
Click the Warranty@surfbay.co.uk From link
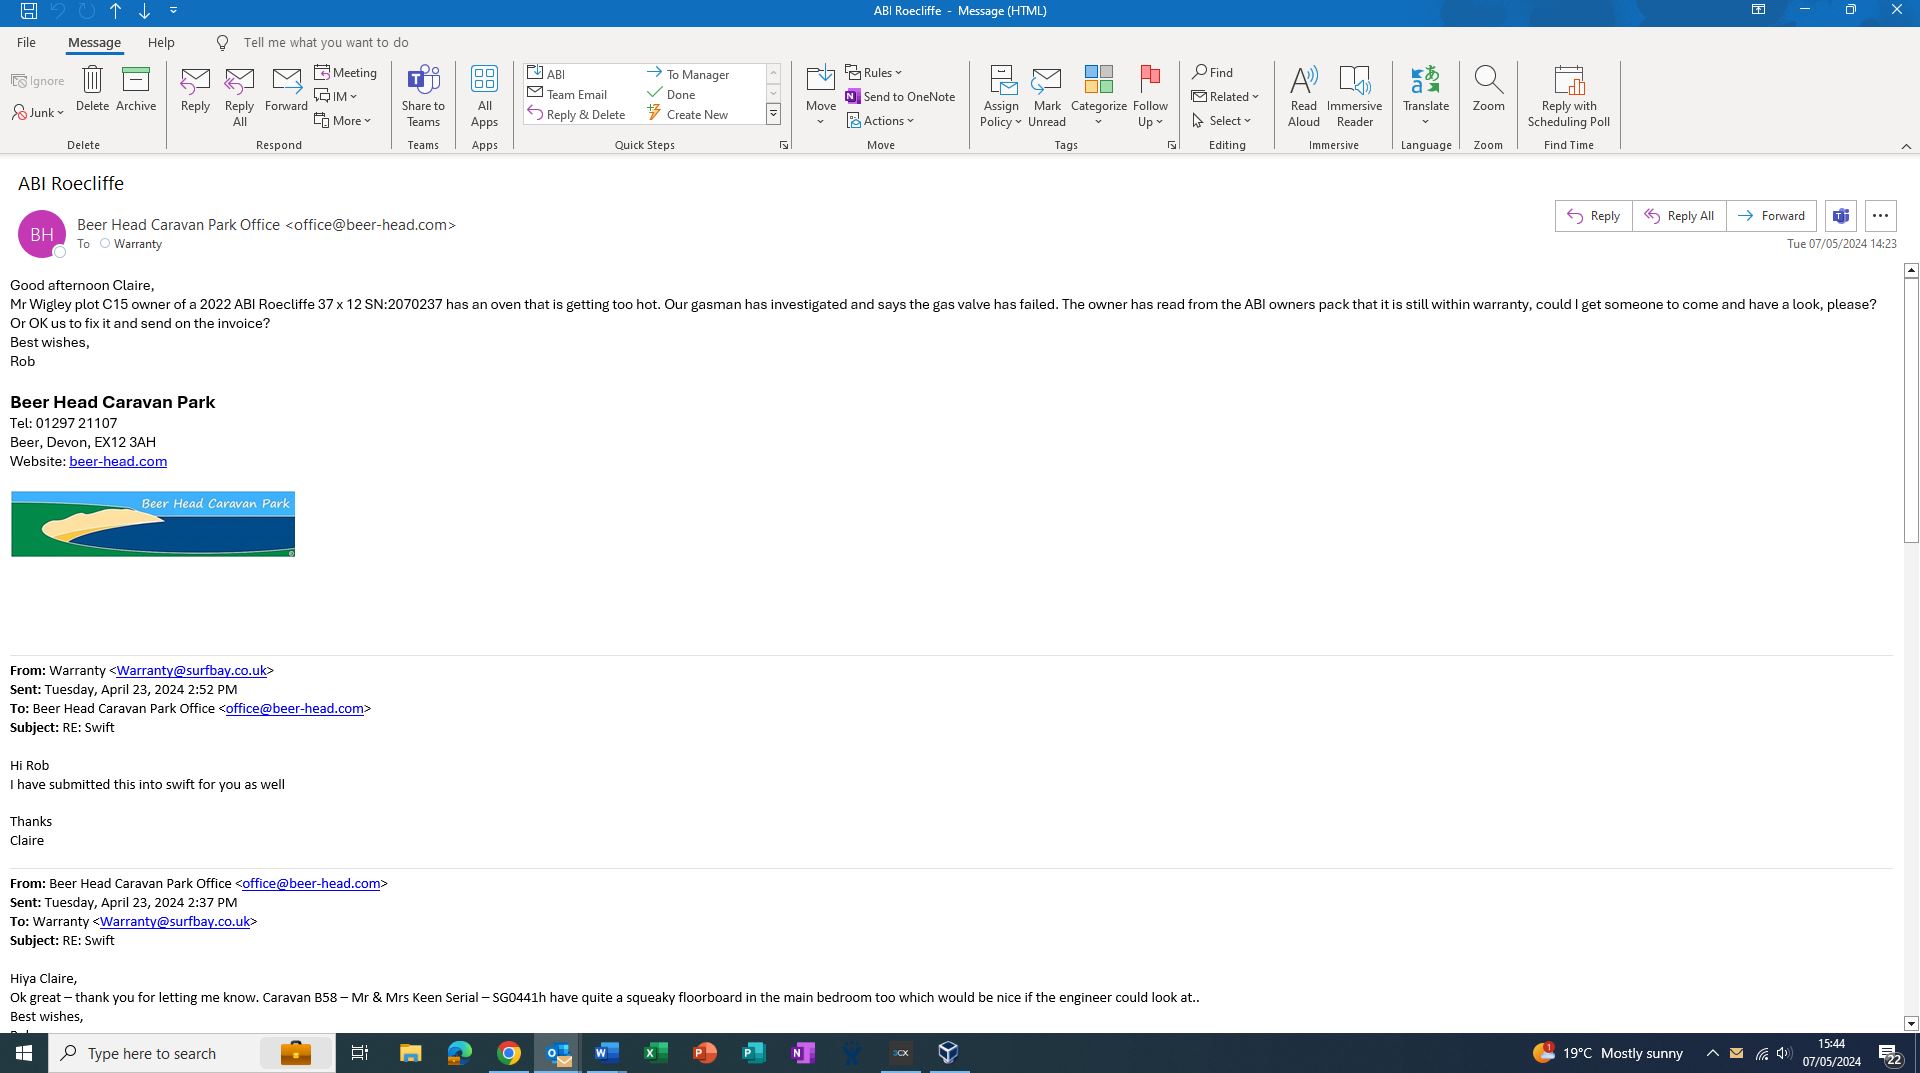(x=191, y=671)
